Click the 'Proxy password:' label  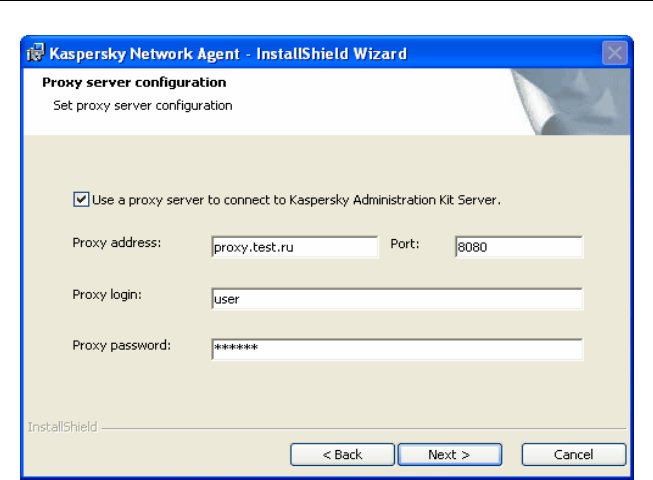click(122, 345)
